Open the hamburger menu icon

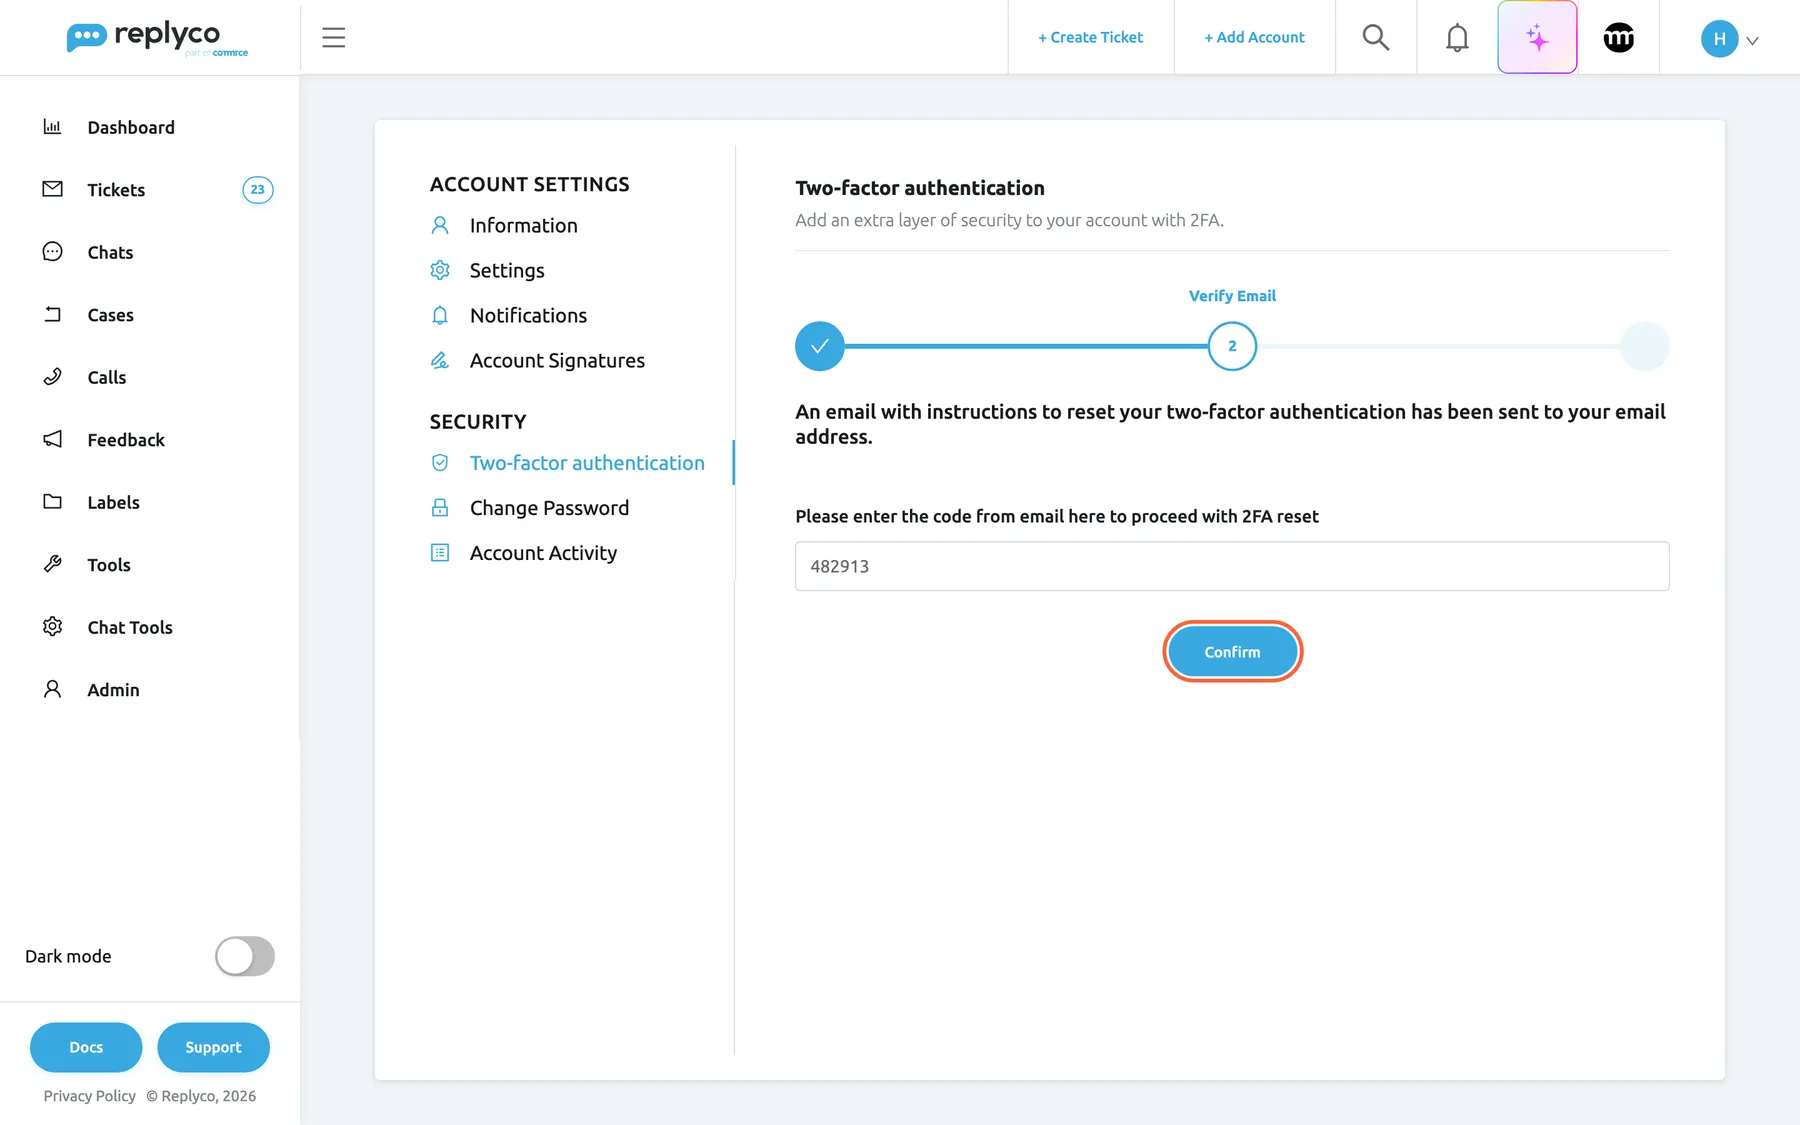point(333,38)
